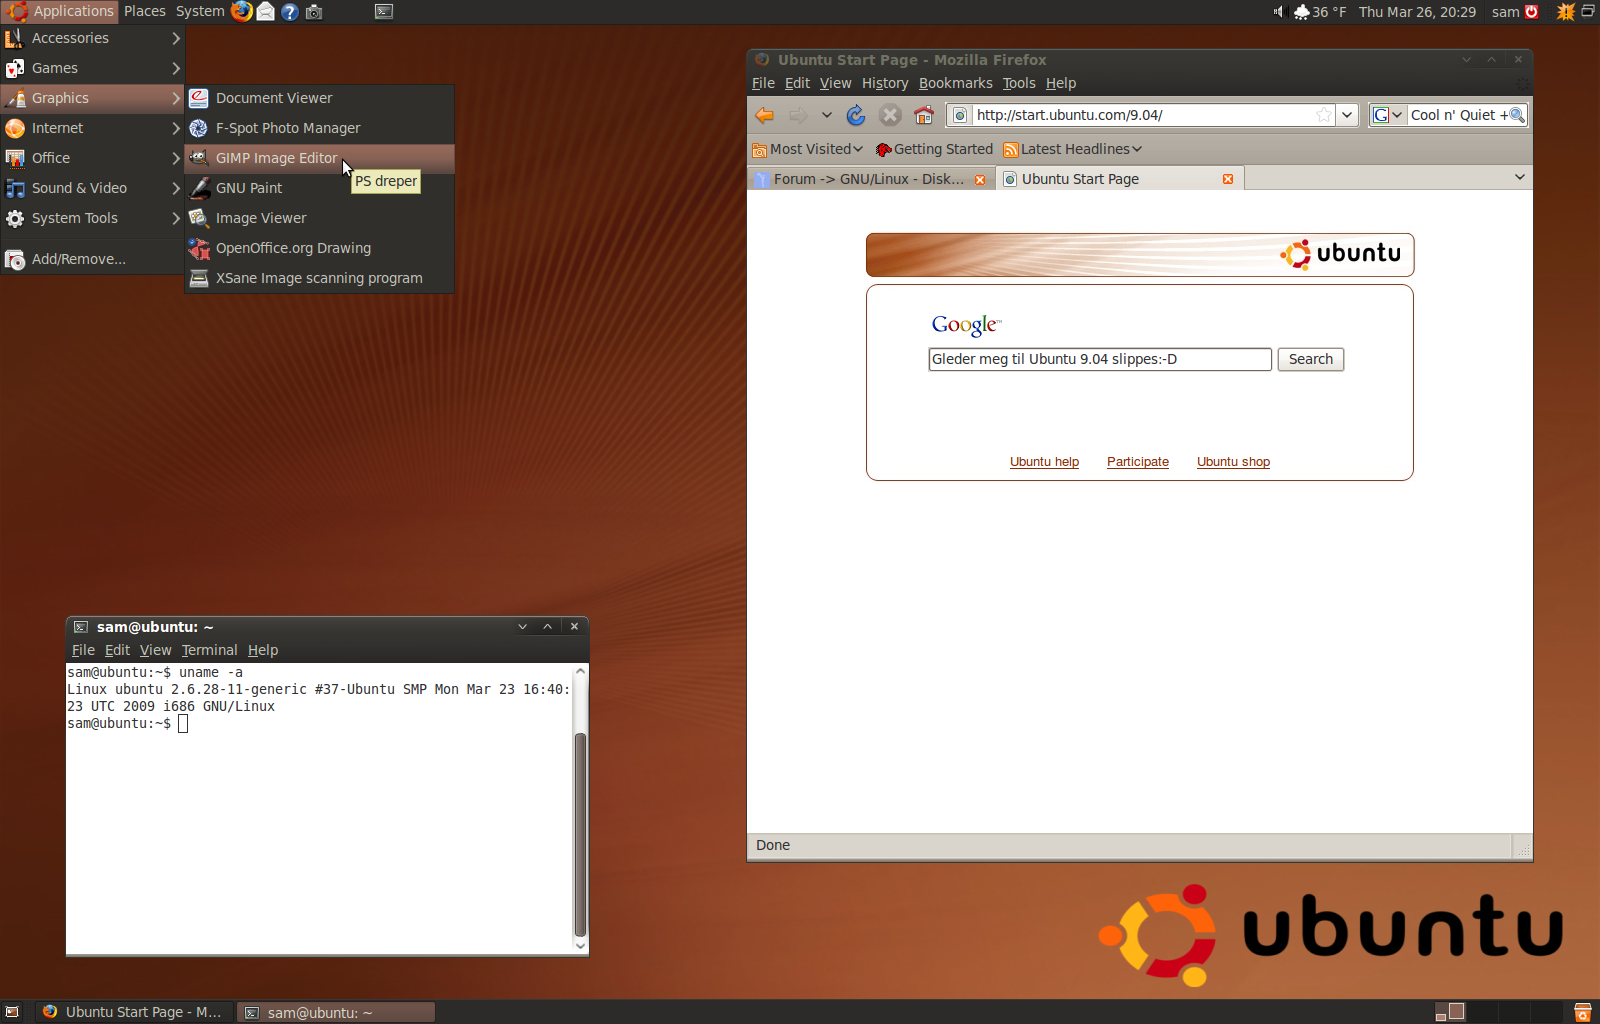Open Image Viewer from Graphics submenu

tap(320, 218)
